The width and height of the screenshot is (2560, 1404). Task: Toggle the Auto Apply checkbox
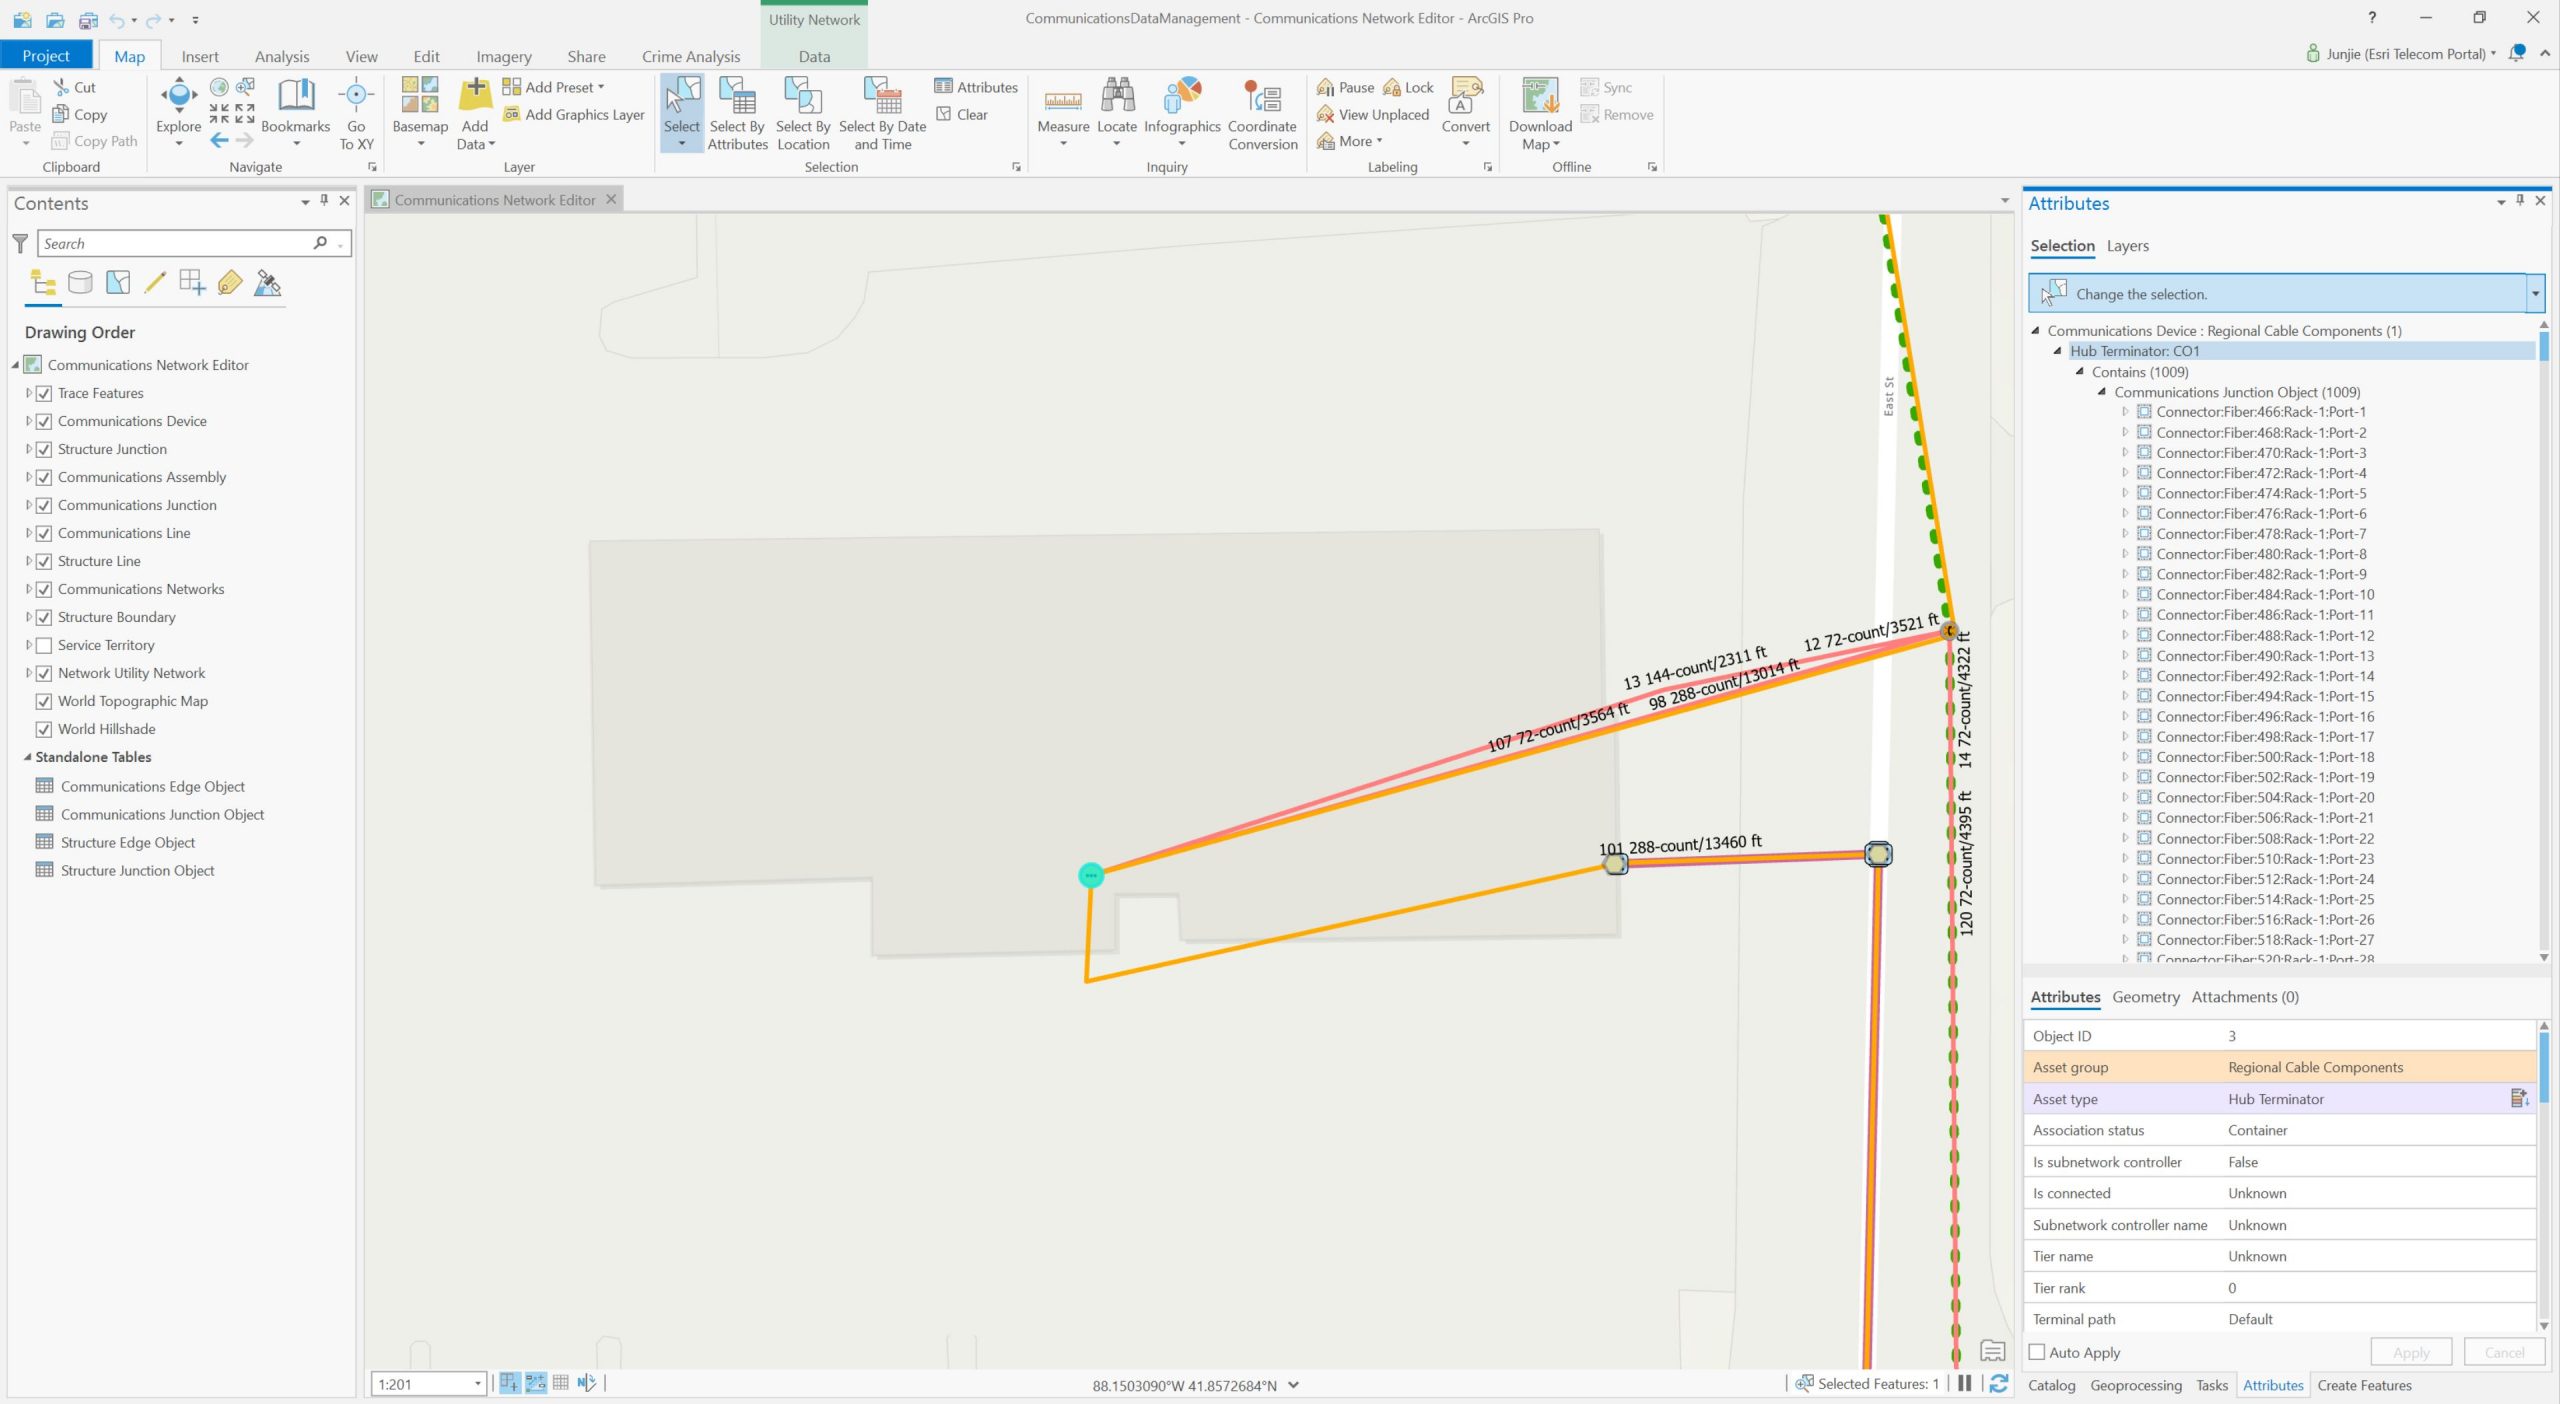coord(2037,1352)
